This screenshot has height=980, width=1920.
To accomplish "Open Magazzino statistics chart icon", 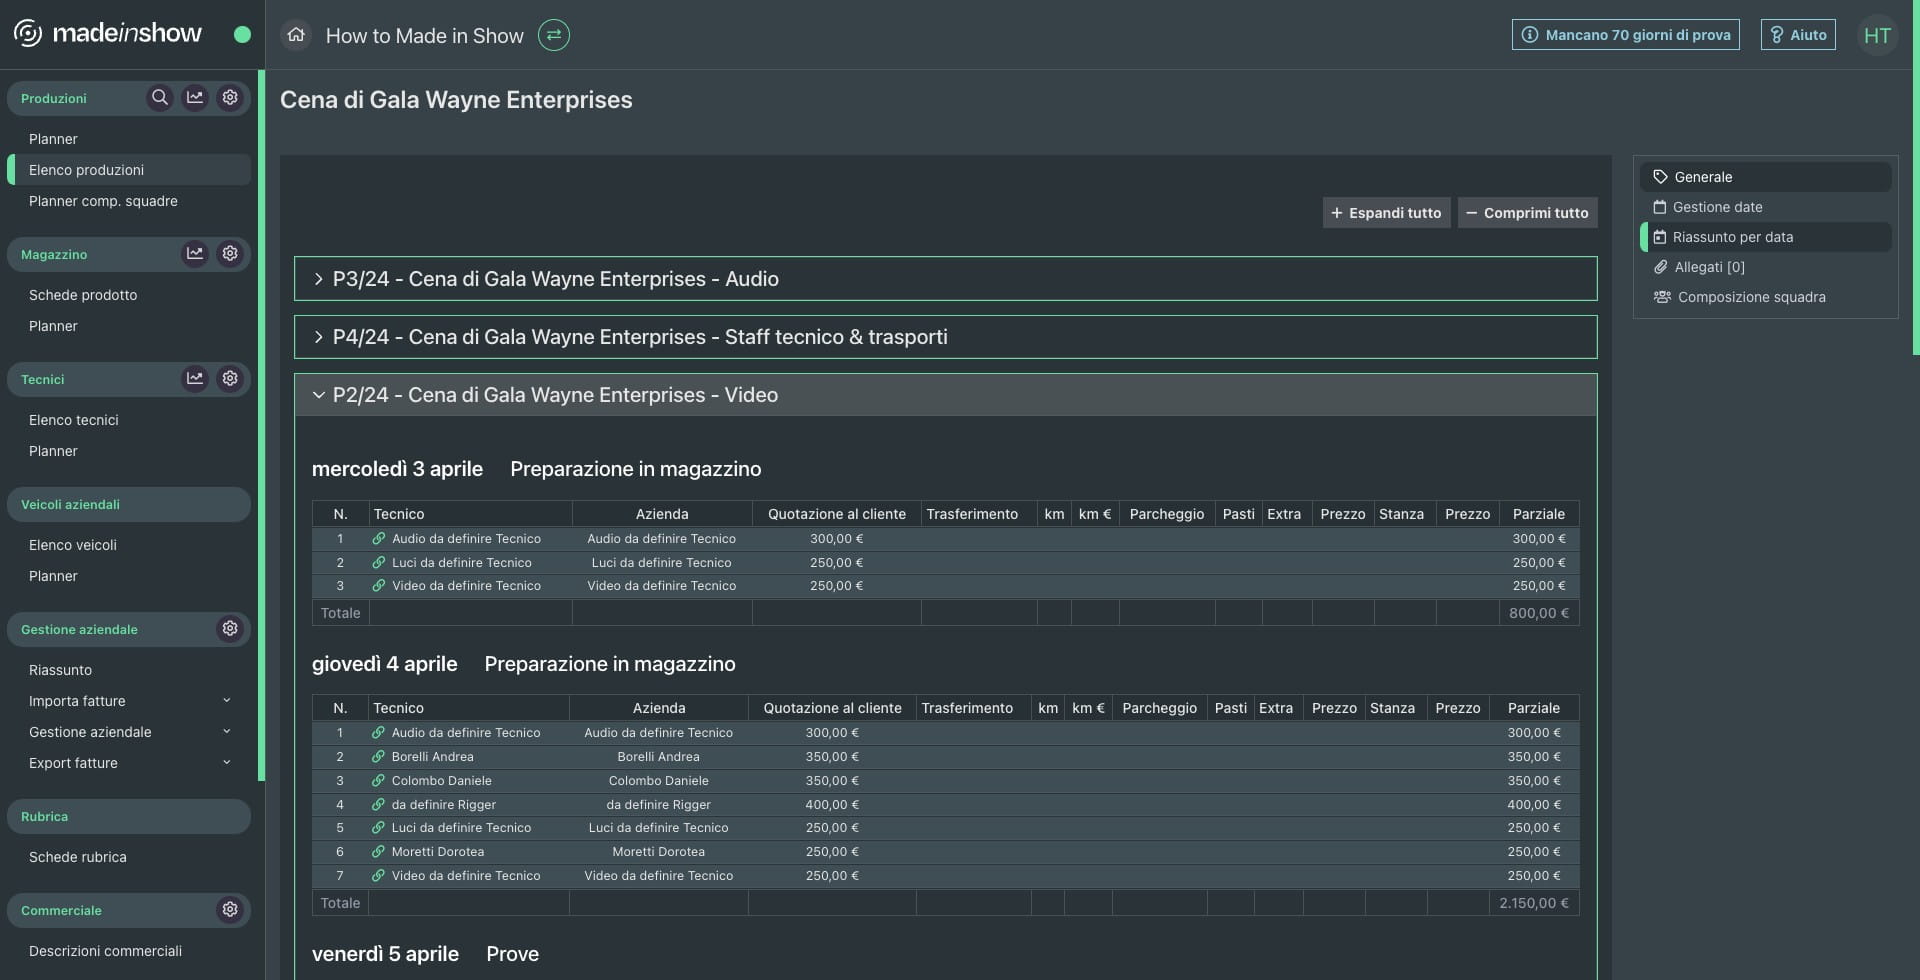I will tap(195, 254).
